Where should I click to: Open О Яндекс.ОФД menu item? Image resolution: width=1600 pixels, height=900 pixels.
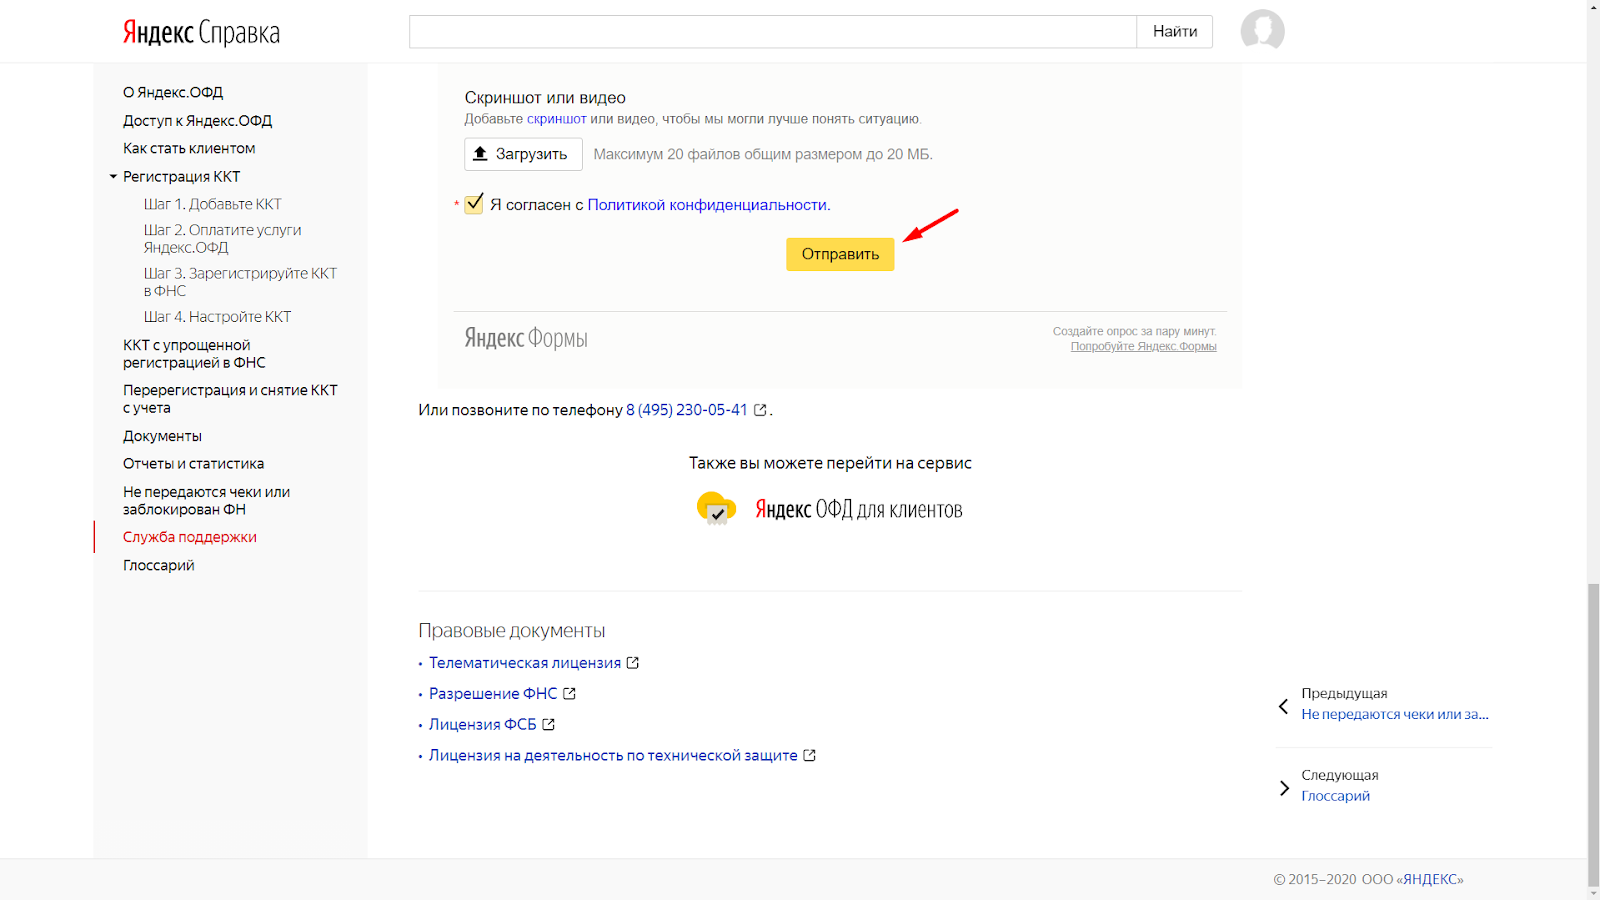(x=173, y=92)
